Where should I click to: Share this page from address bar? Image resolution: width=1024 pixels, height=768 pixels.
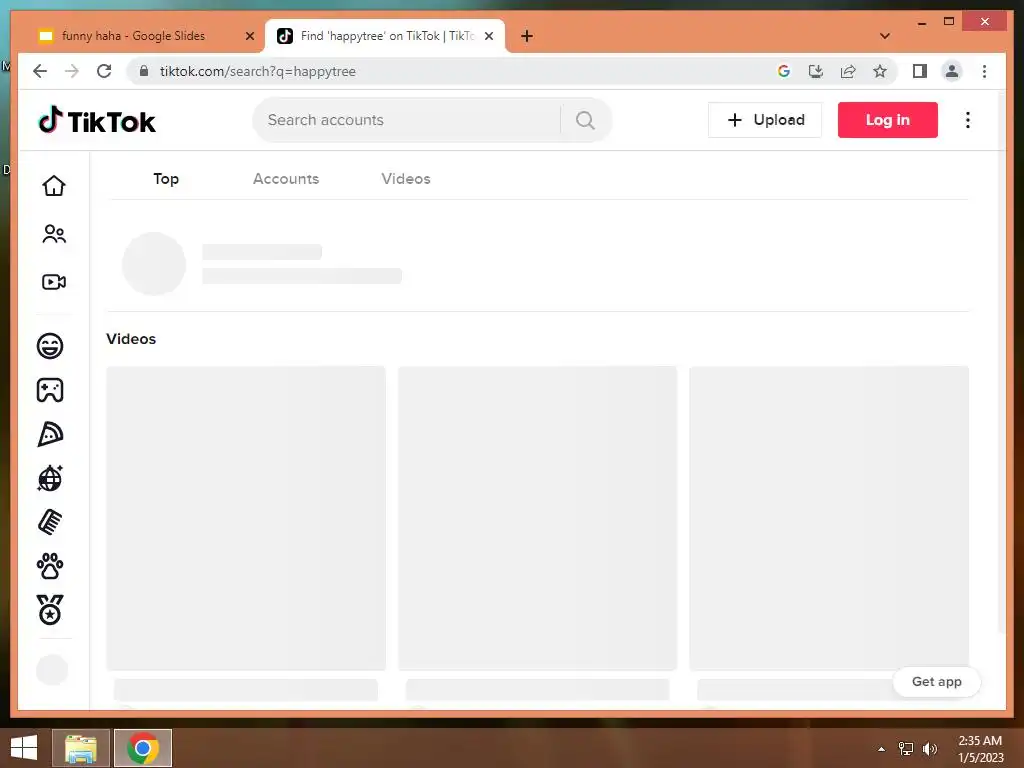pos(848,71)
